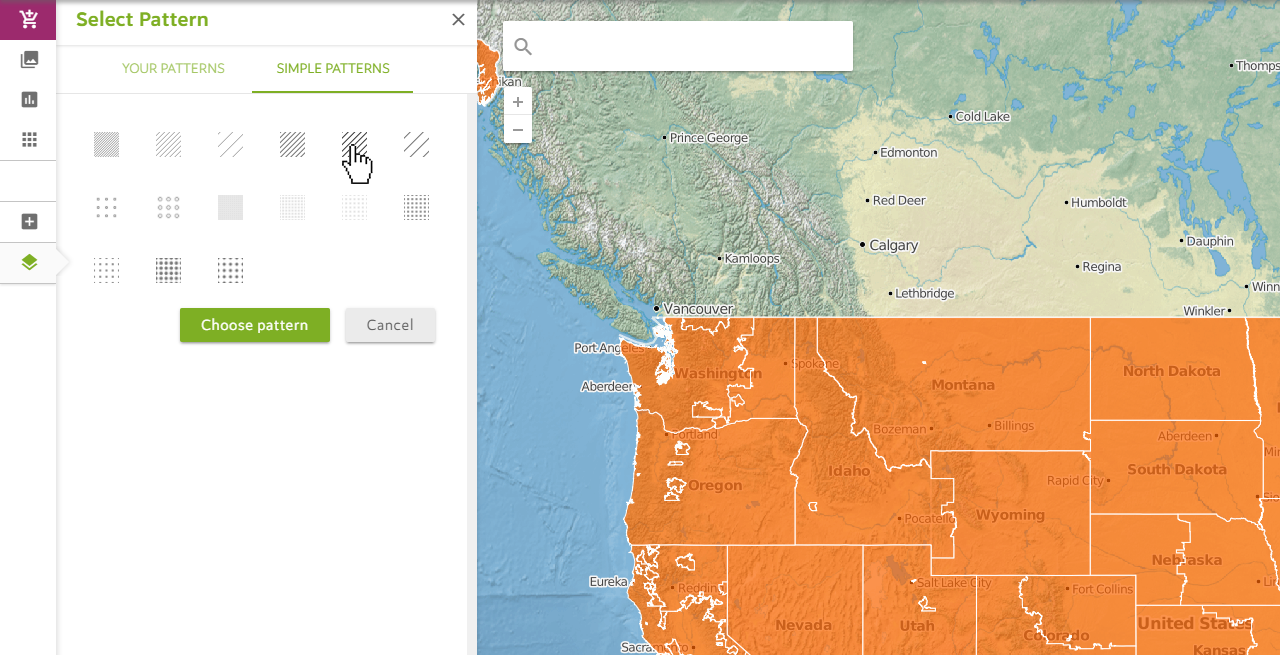The width and height of the screenshot is (1280, 655).
Task: Select the solid light gray pattern
Action: [230, 207]
